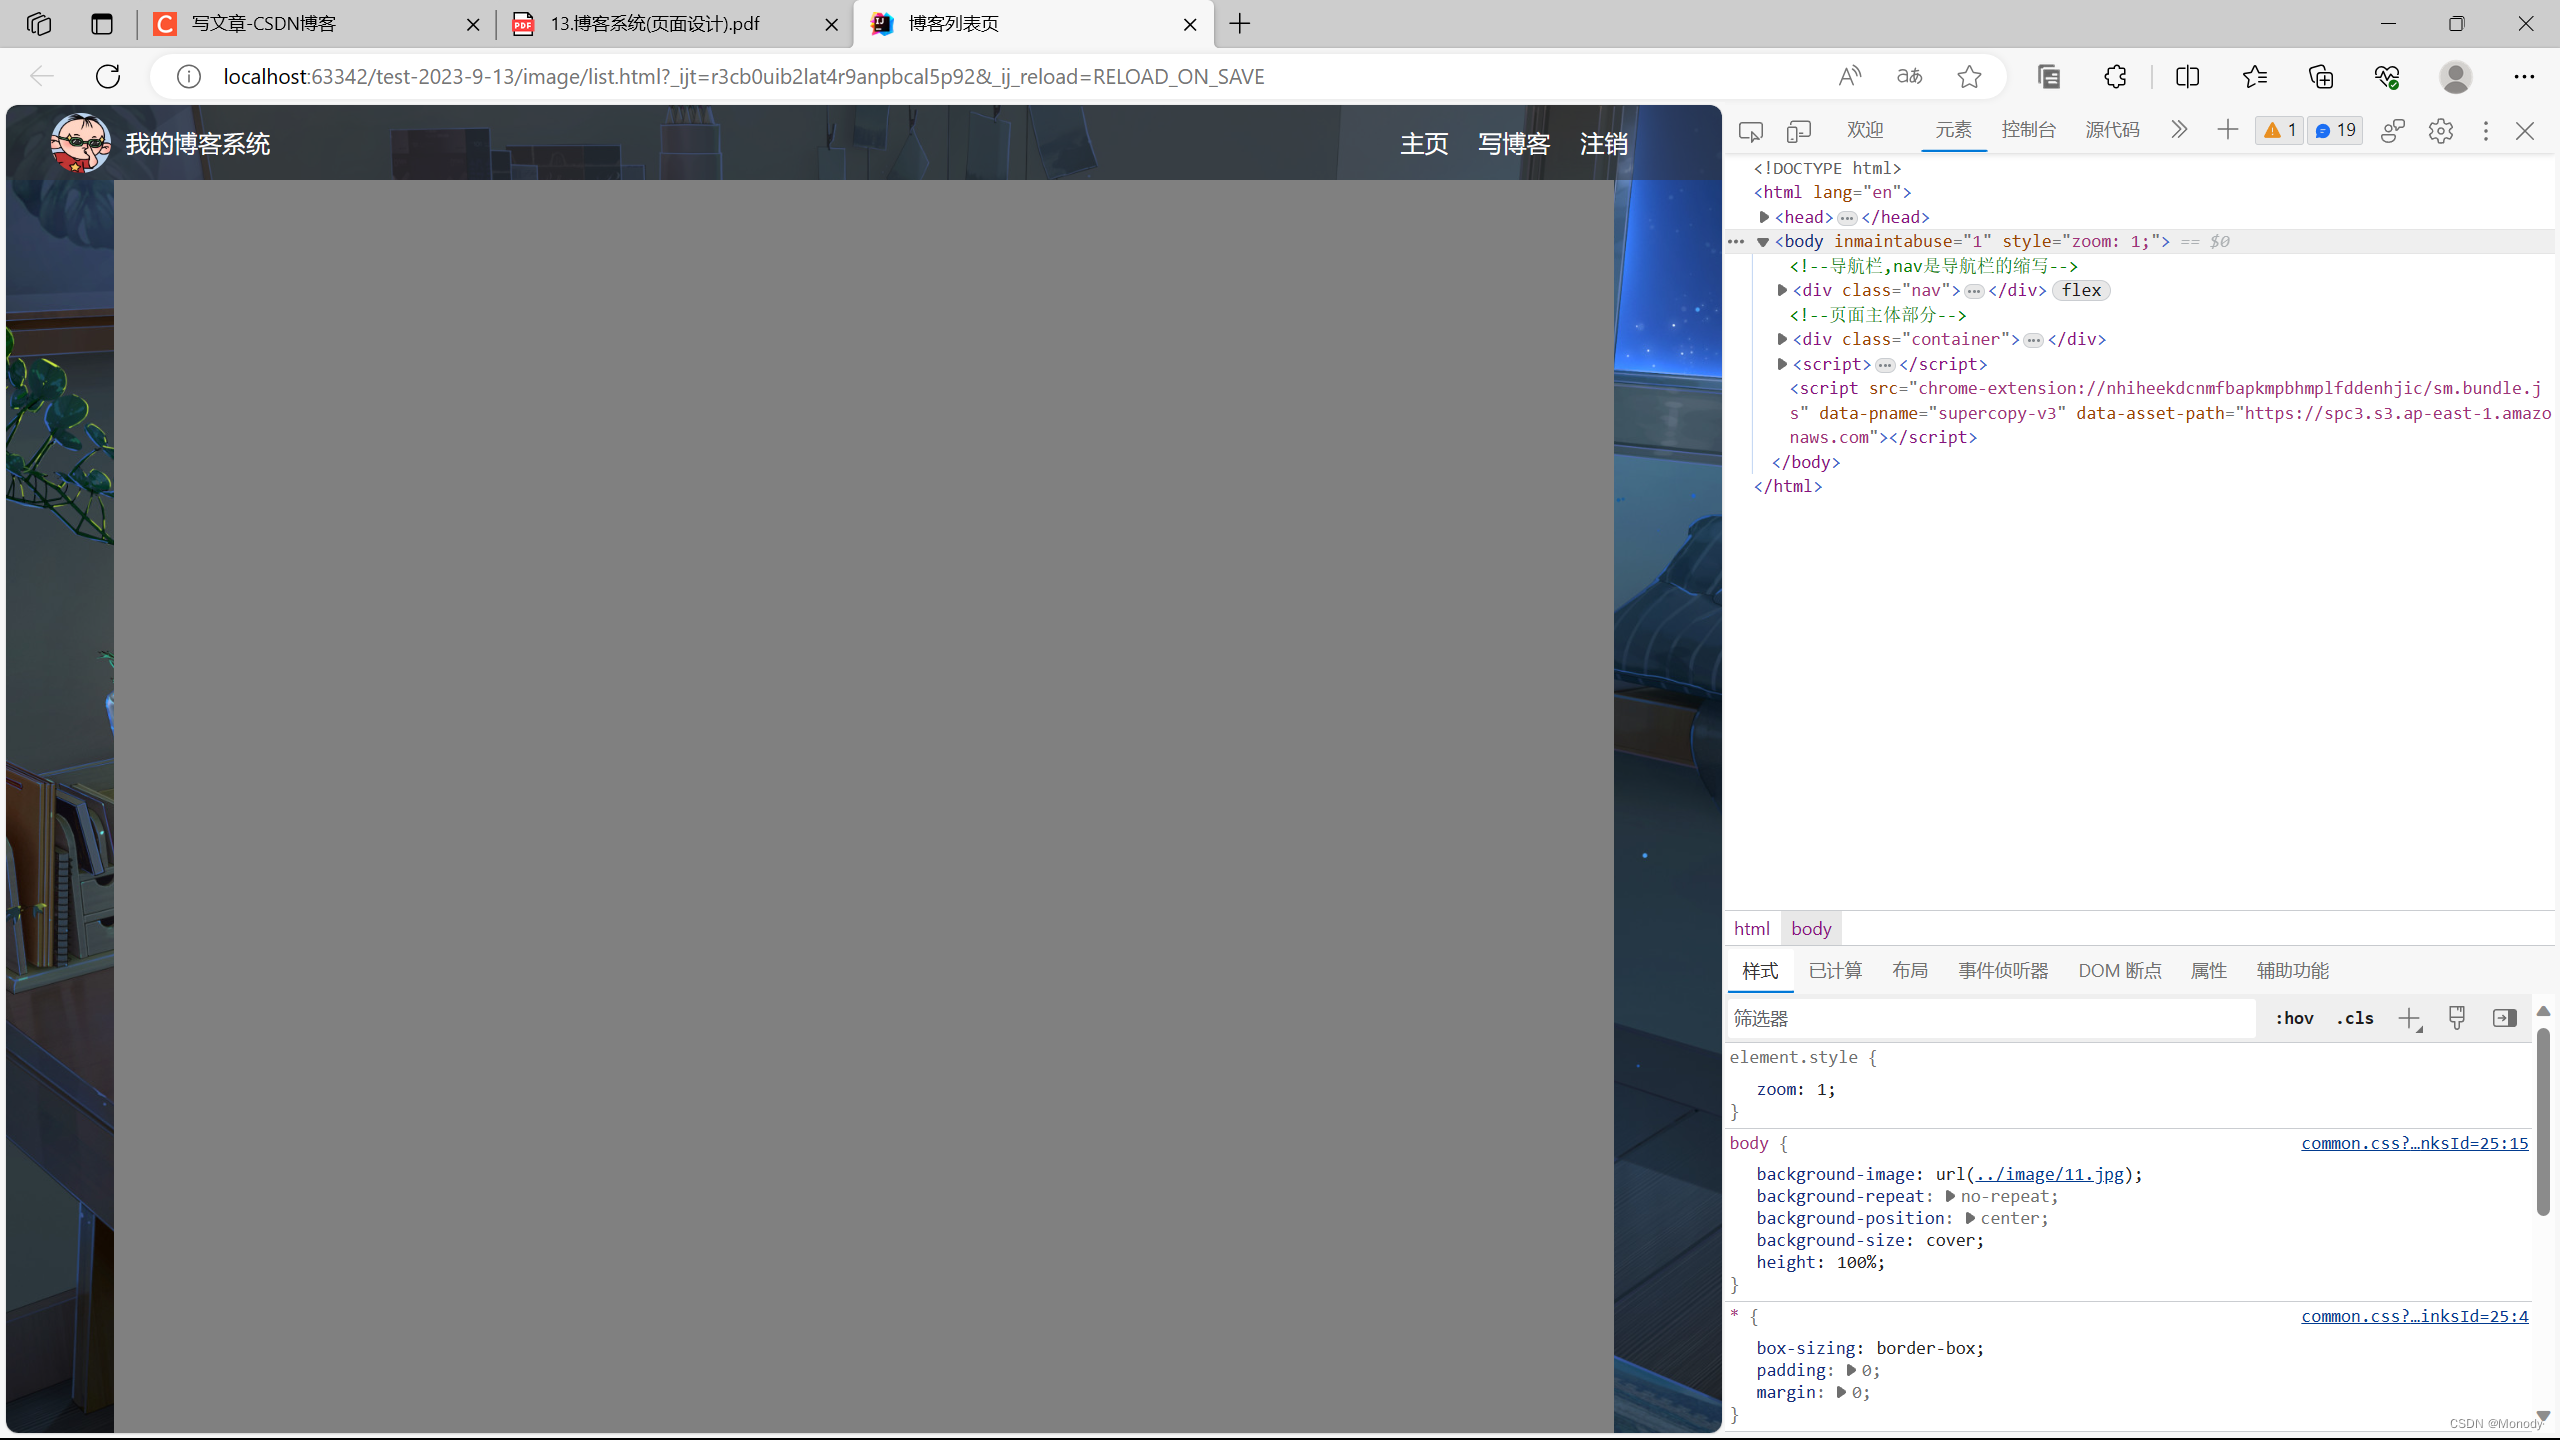The width and height of the screenshot is (2560, 1440).
Task: Open the collections icon
Action: click(2321, 76)
